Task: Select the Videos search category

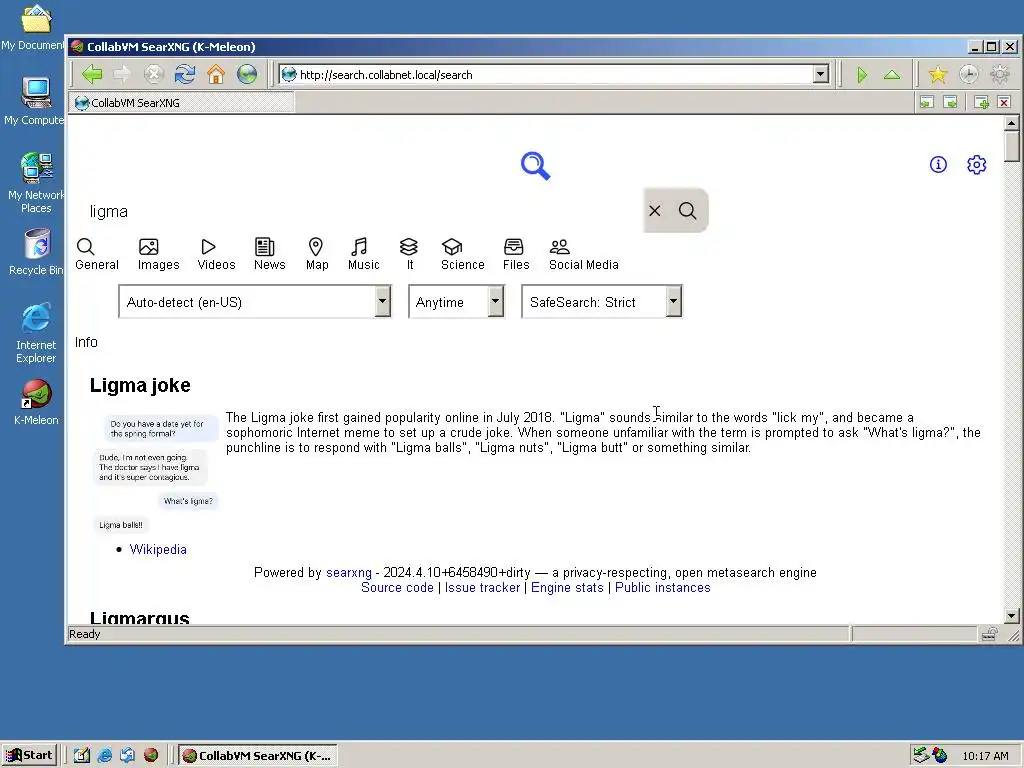Action: coord(216,254)
